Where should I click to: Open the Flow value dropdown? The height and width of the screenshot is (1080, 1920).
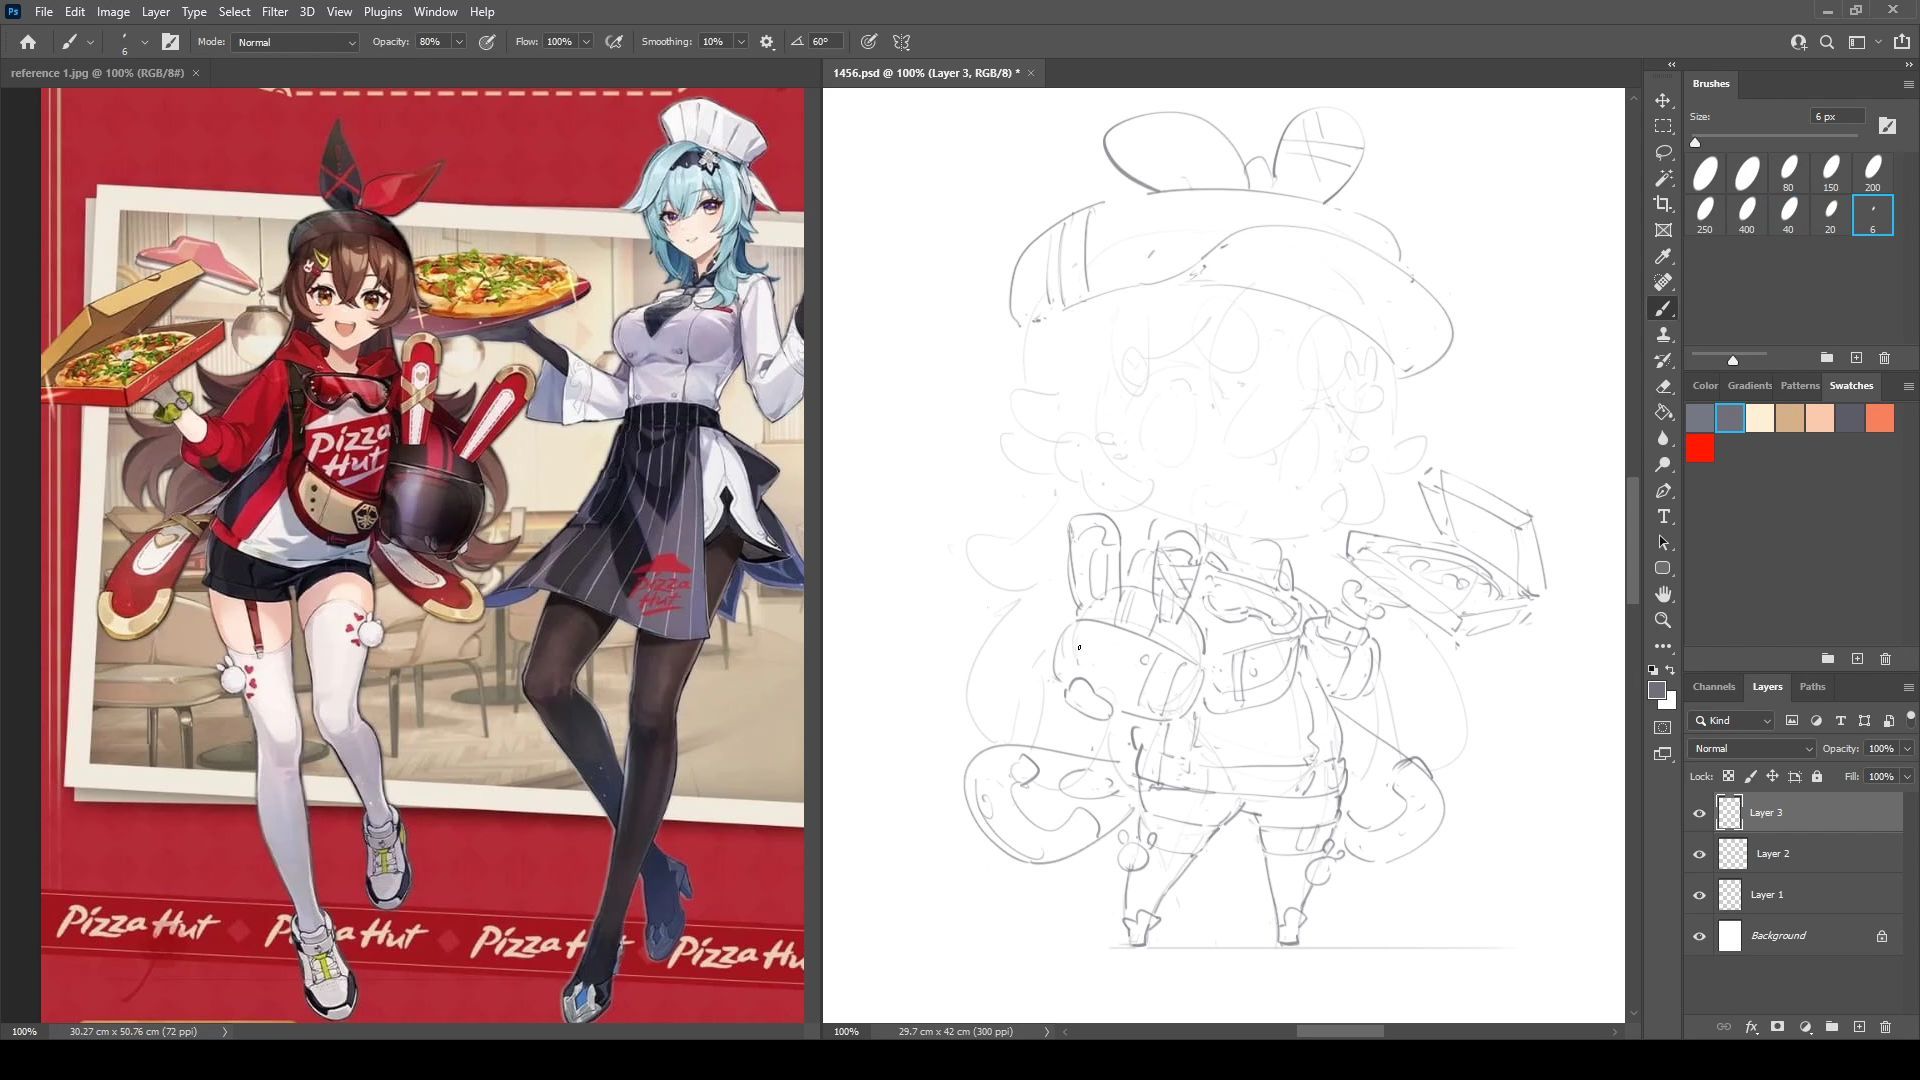pos(586,42)
